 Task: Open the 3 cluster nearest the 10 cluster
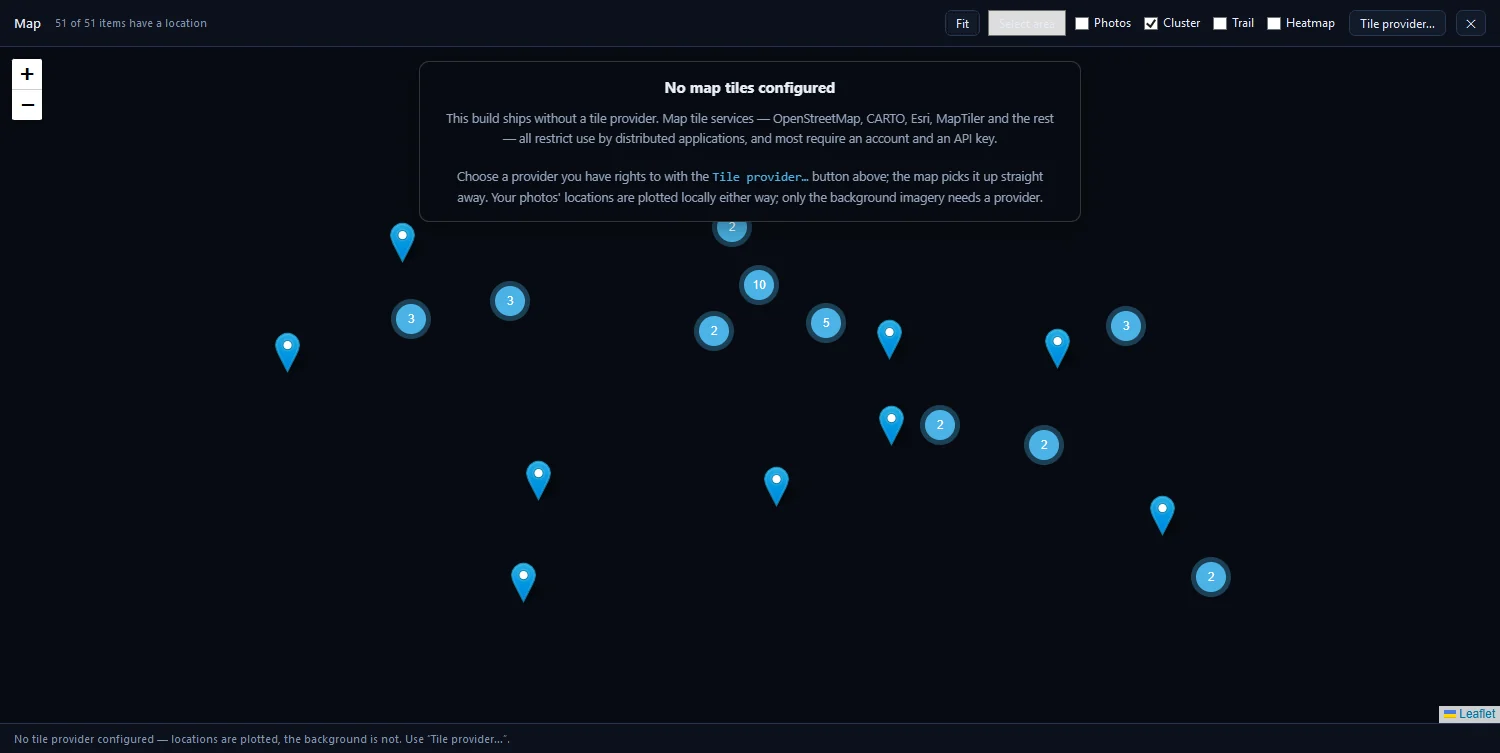coord(510,301)
